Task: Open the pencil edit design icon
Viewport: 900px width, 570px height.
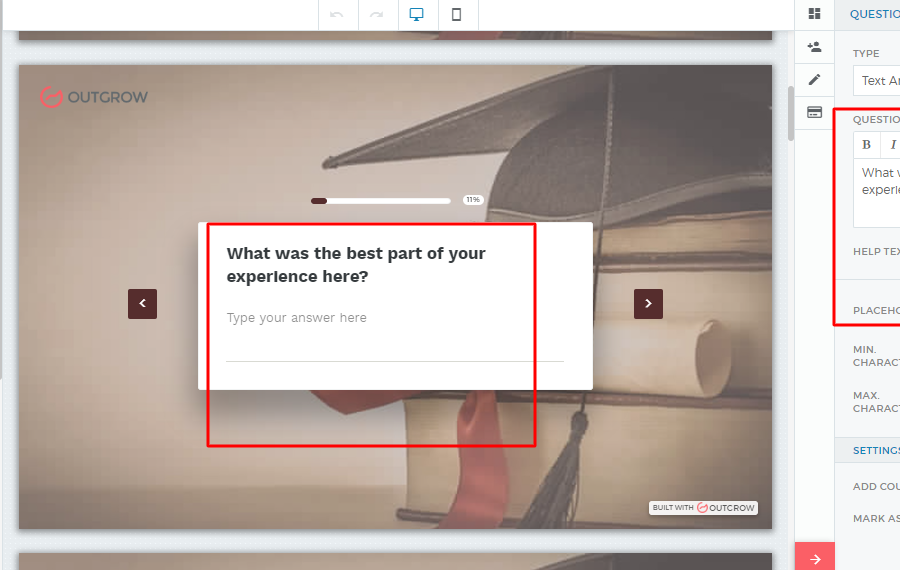Action: (x=814, y=80)
